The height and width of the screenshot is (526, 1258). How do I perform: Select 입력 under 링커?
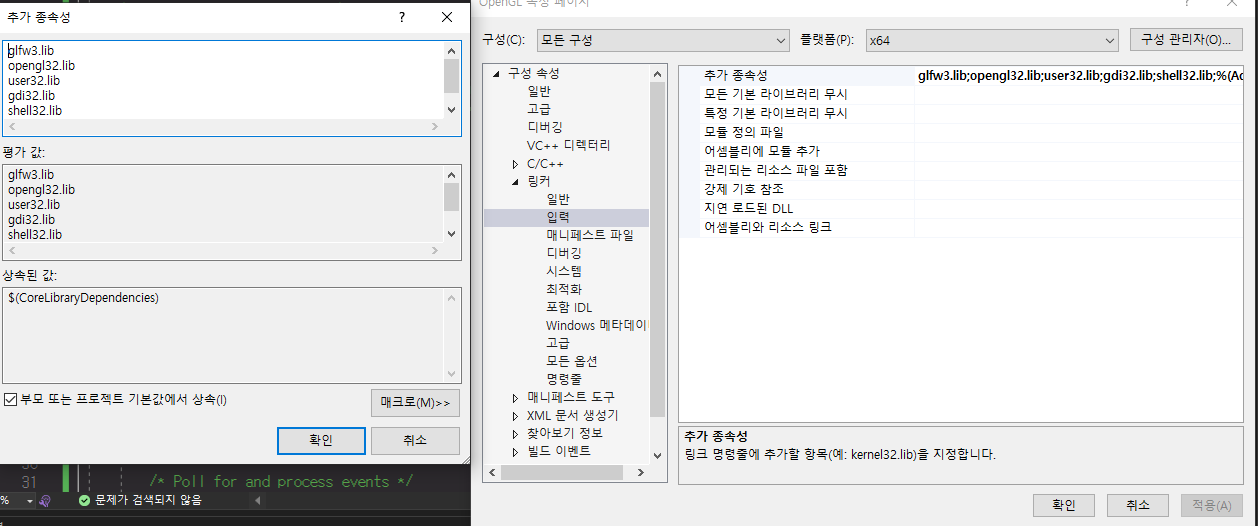tap(558, 217)
